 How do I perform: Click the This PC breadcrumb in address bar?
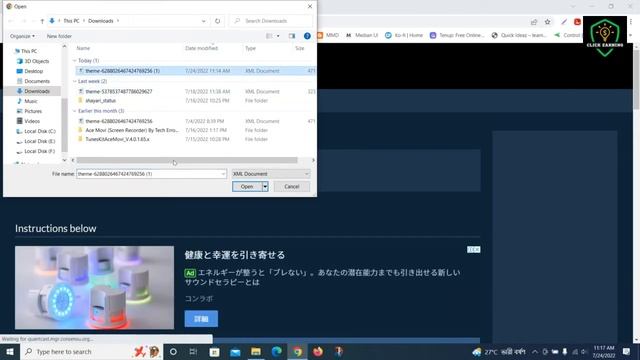71,21
